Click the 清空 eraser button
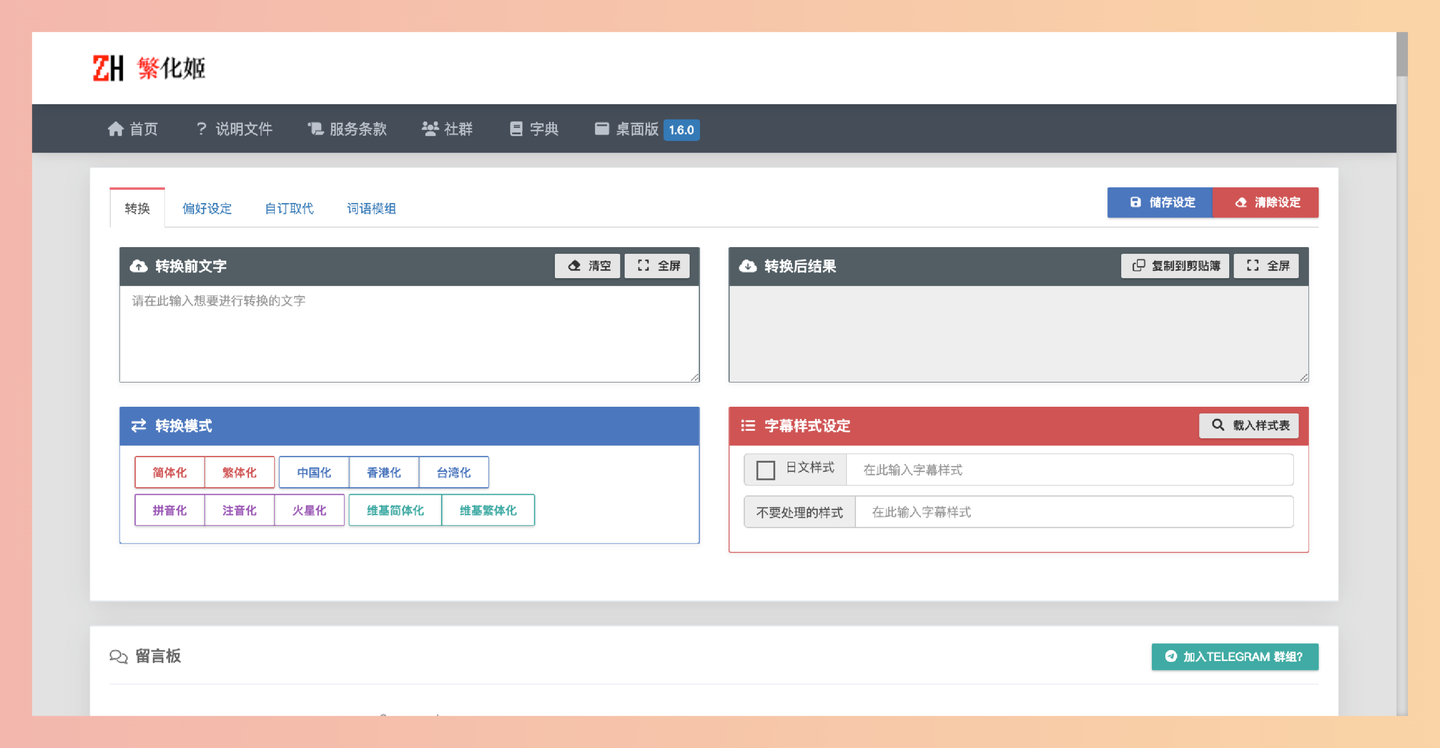This screenshot has width=1440, height=748. point(588,266)
